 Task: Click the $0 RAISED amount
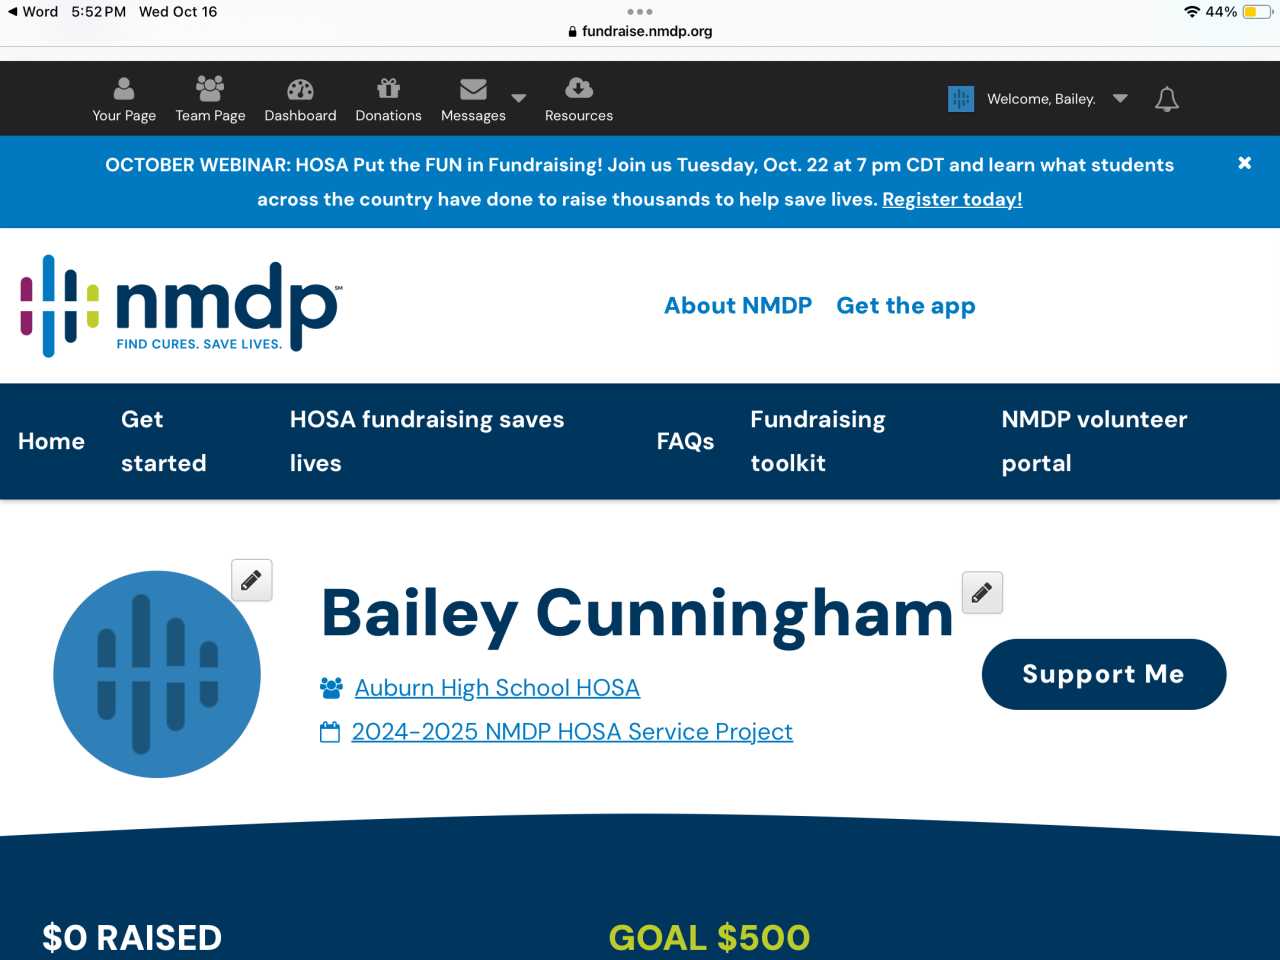(x=132, y=938)
